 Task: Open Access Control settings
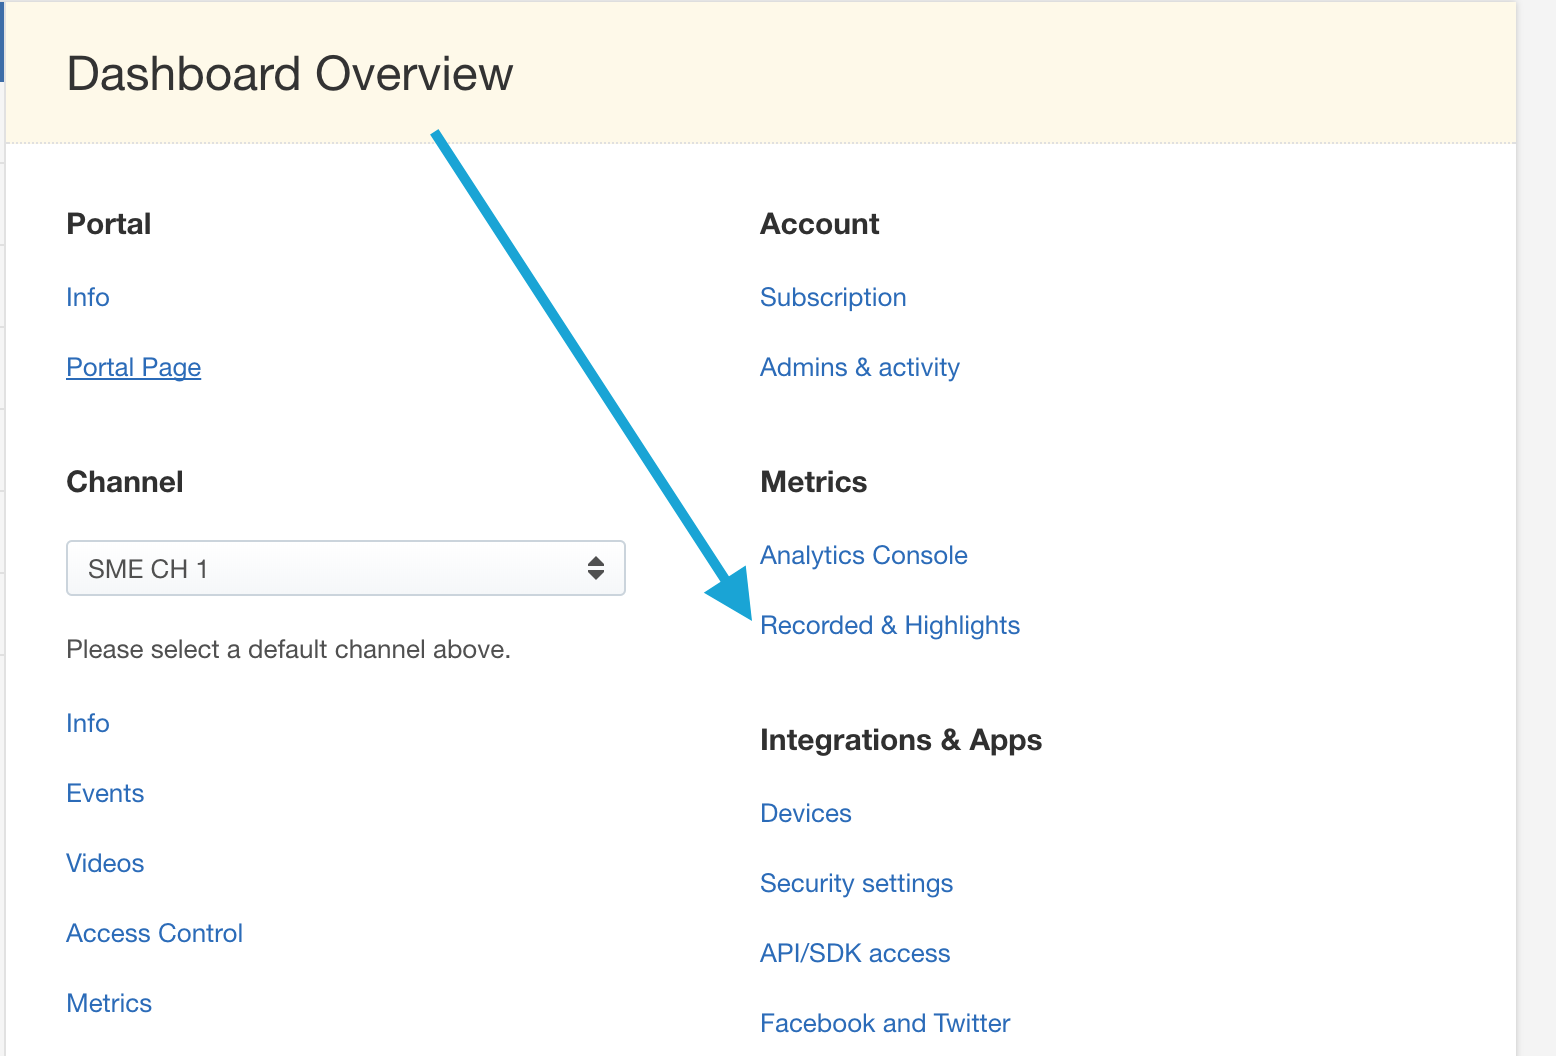(x=155, y=933)
